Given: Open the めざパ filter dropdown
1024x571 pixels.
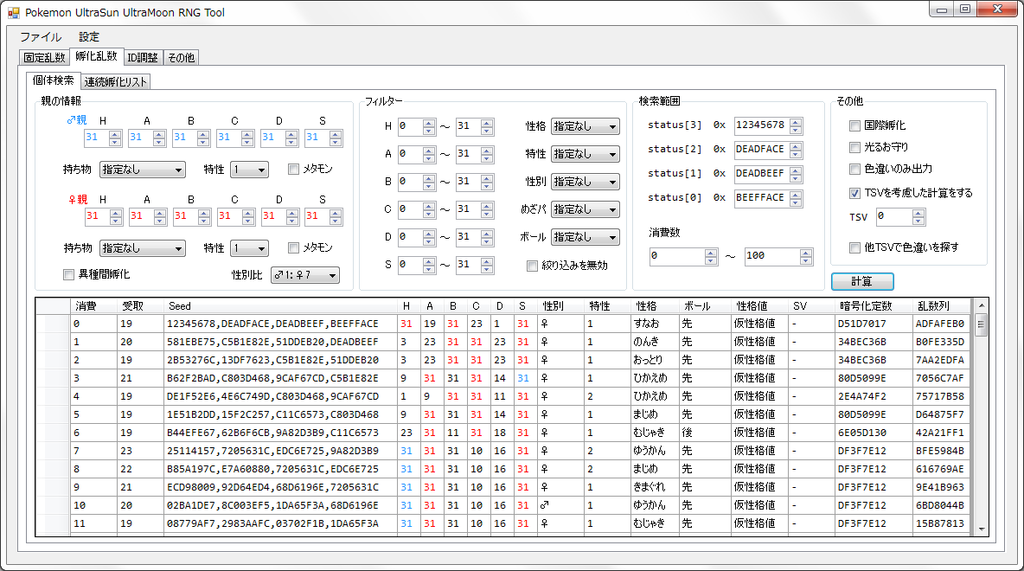Looking at the screenshot, I should 585,209.
